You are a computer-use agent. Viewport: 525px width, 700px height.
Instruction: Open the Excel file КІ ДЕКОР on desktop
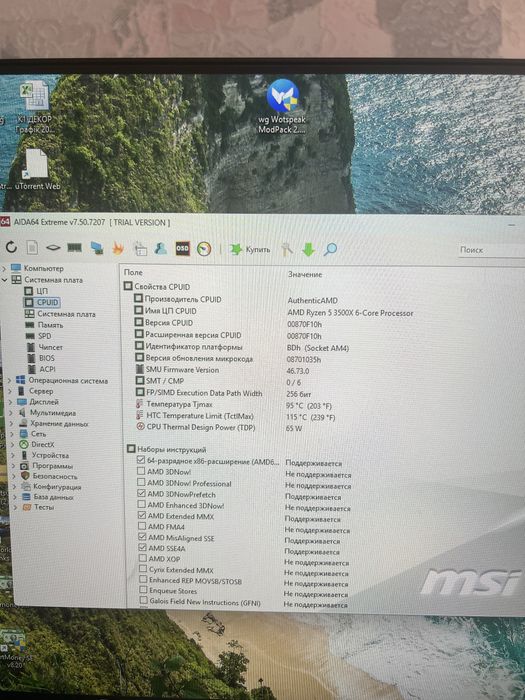click(34, 107)
